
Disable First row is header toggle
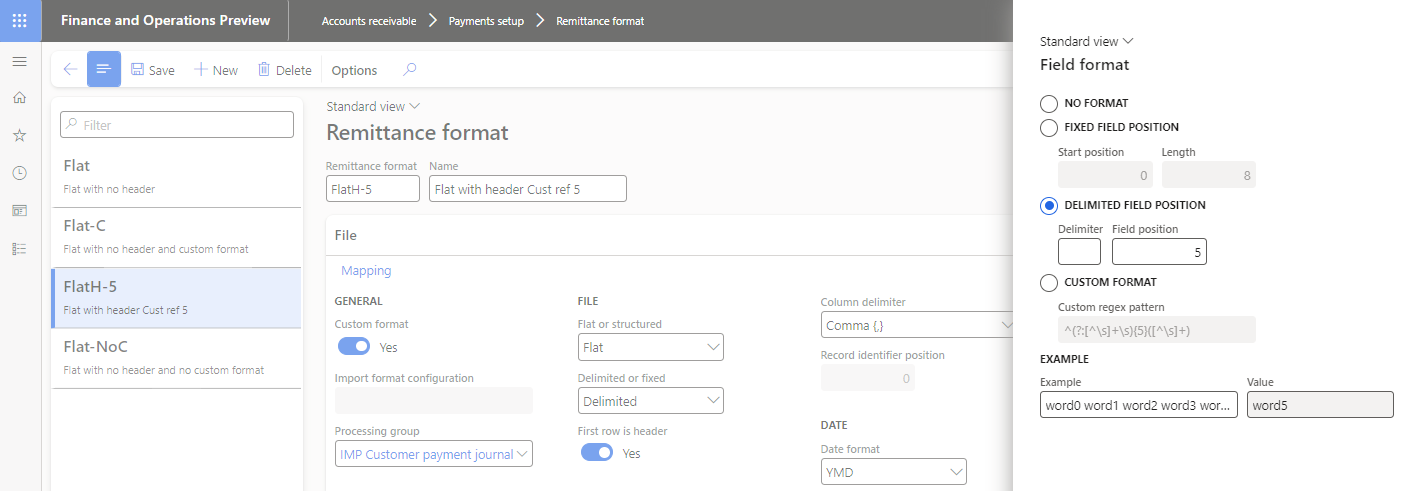(x=597, y=453)
